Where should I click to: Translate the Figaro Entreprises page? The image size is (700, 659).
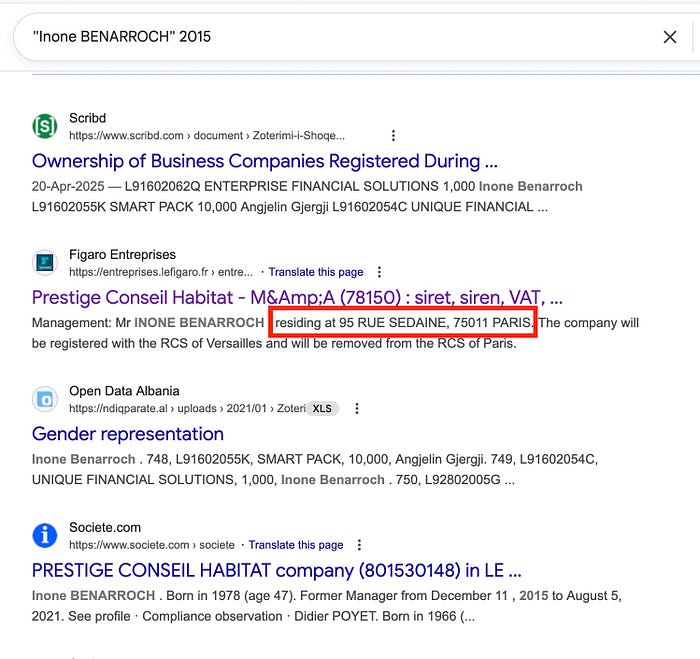pos(316,272)
